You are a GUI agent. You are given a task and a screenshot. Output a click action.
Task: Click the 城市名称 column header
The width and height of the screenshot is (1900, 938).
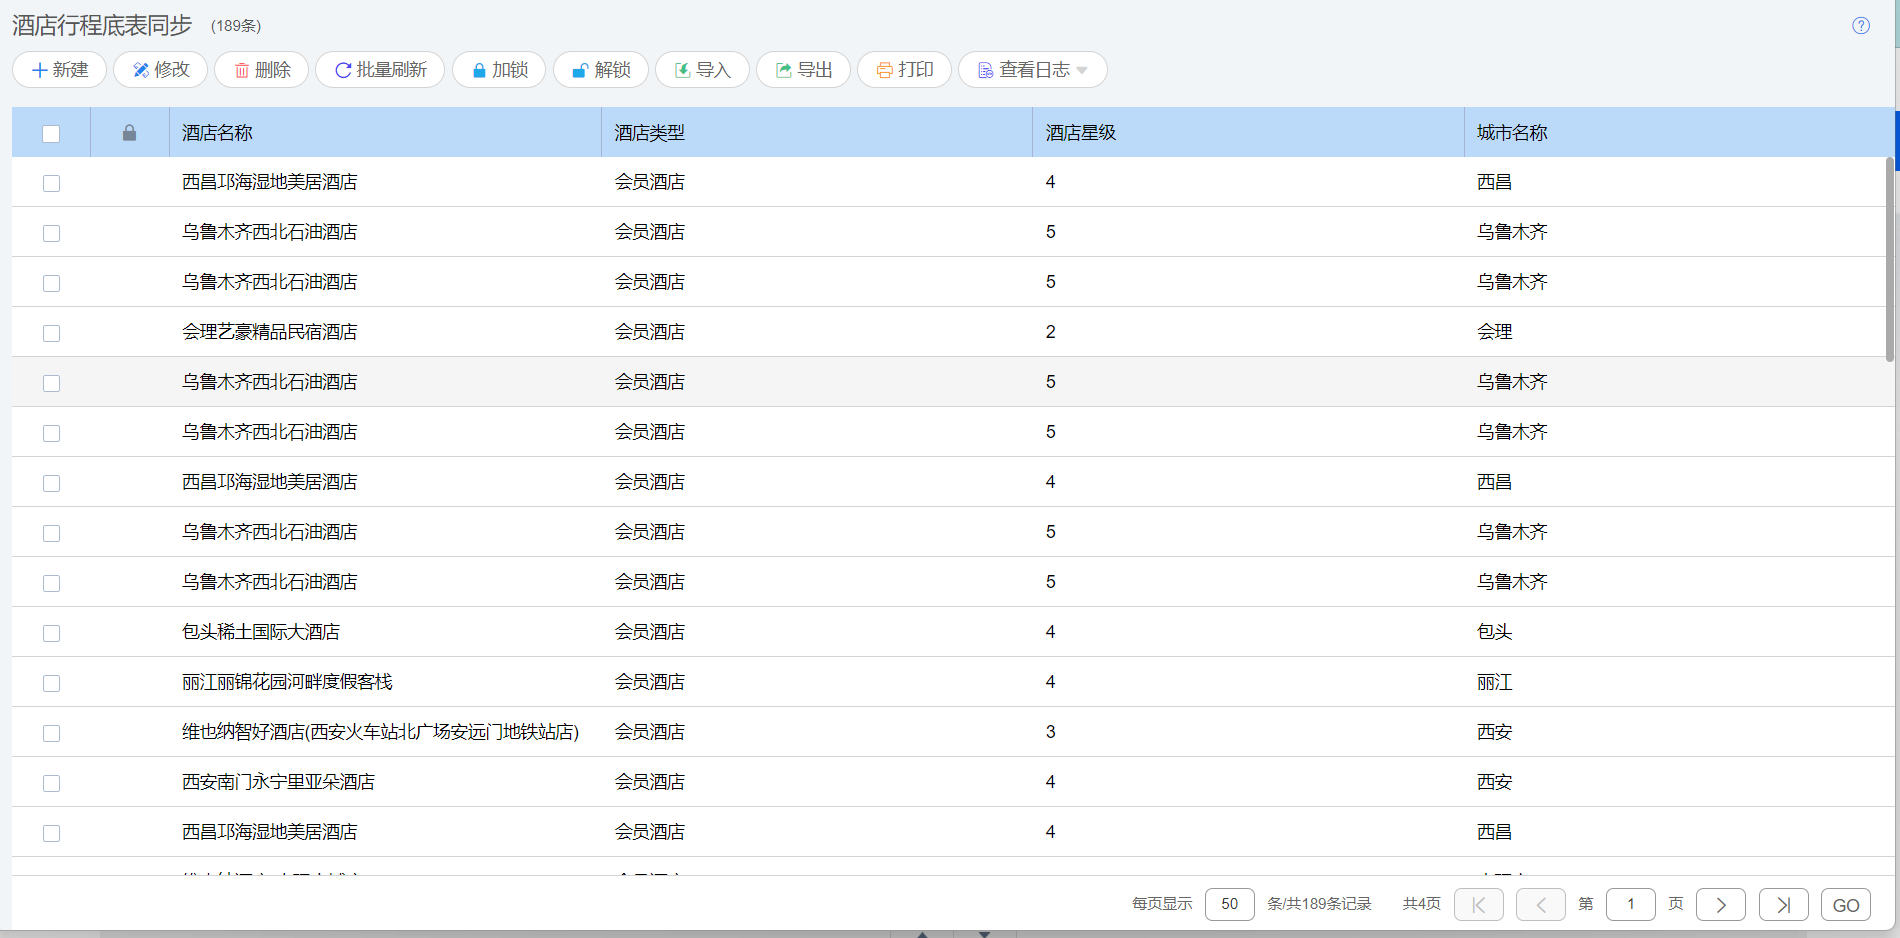pos(1511,133)
